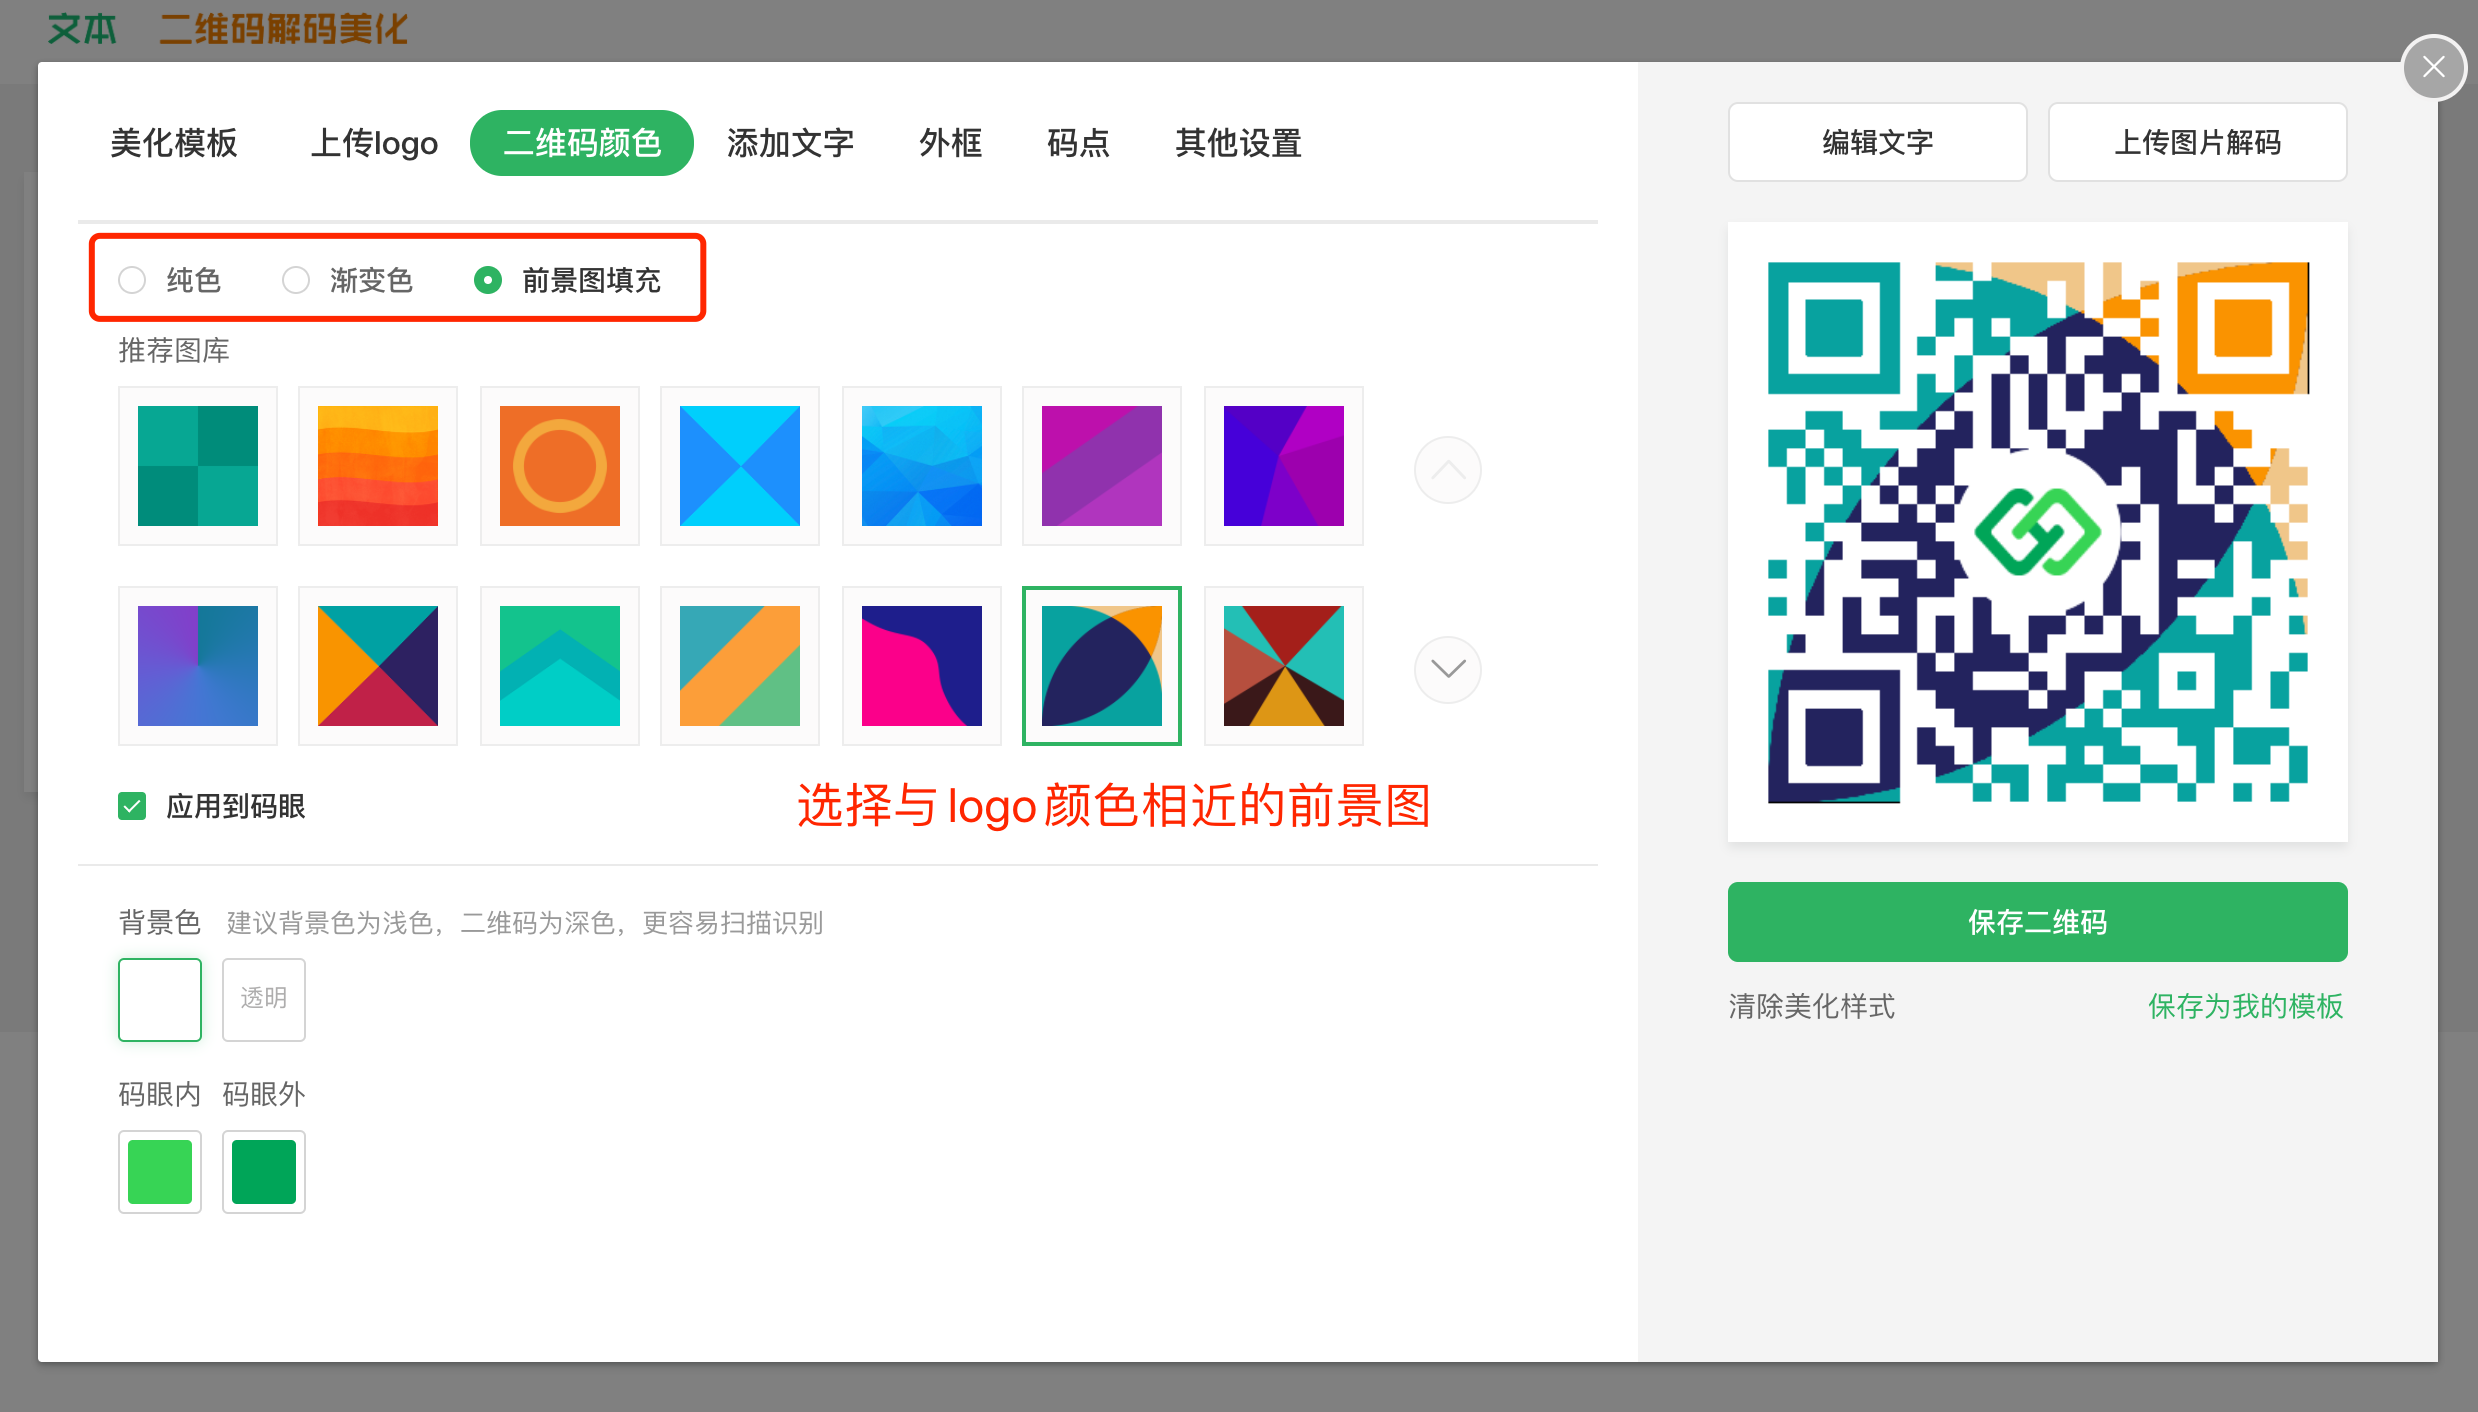Viewport: 2478px width, 1412px height.
Task: Choose the pink and navy curve thumbnail
Action: click(x=922, y=666)
